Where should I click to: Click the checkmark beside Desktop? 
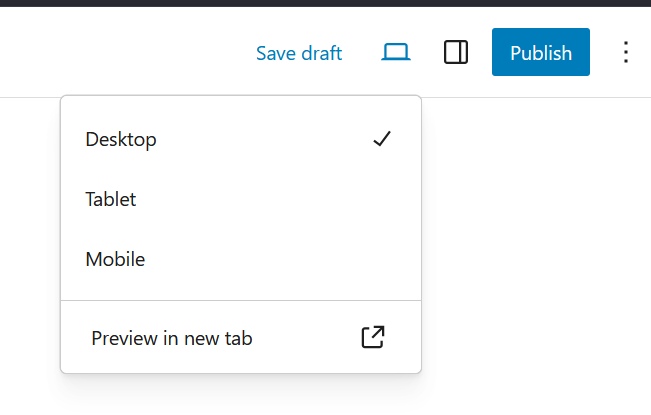pos(381,139)
